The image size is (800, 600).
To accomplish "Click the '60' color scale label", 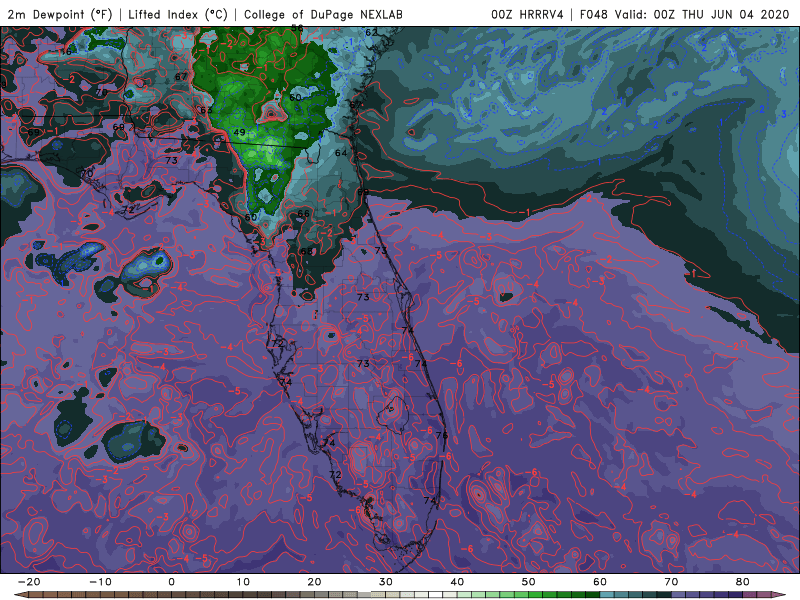I will pyautogui.click(x=600, y=582).
